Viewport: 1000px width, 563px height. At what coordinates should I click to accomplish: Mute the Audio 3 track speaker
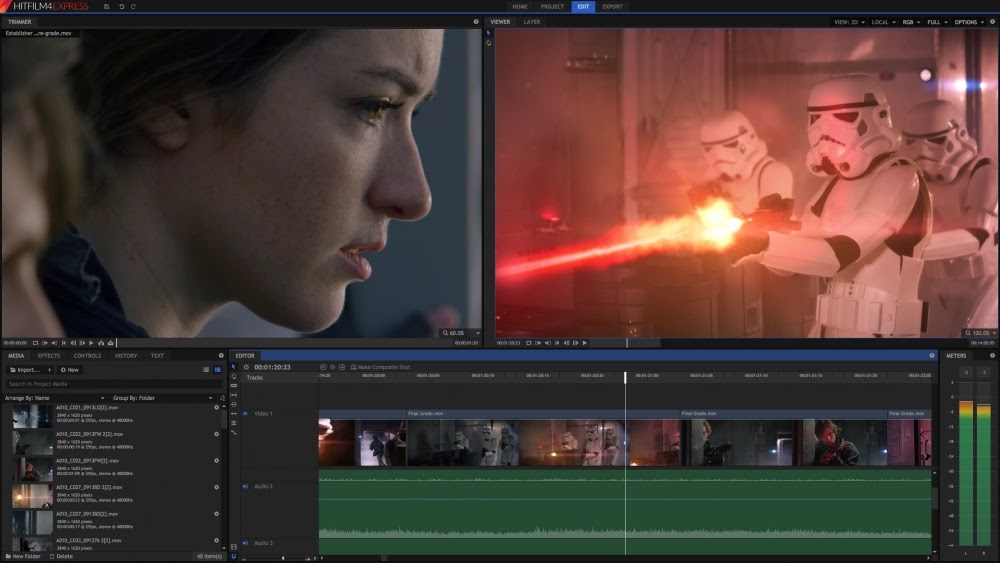click(245, 487)
